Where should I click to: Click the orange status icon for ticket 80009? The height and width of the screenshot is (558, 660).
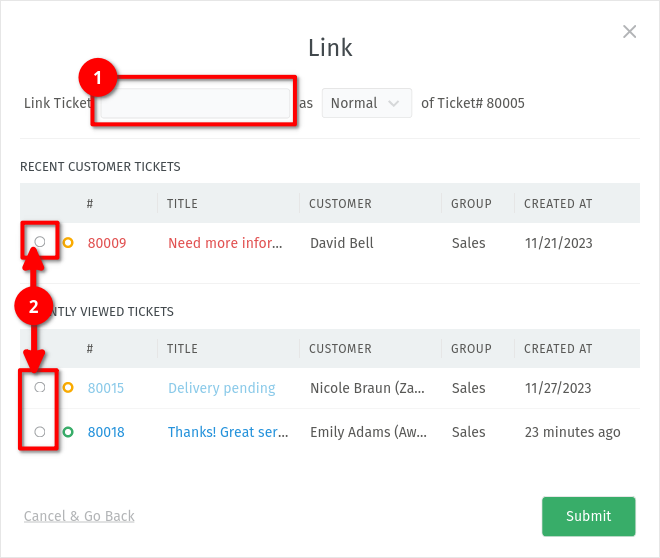click(x=68, y=243)
